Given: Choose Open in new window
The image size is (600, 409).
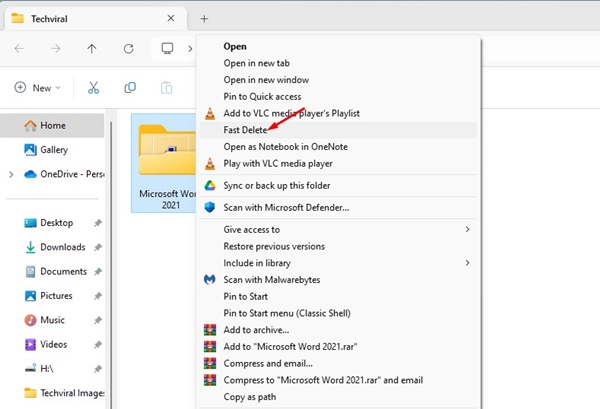Looking at the screenshot, I should 338,80.
